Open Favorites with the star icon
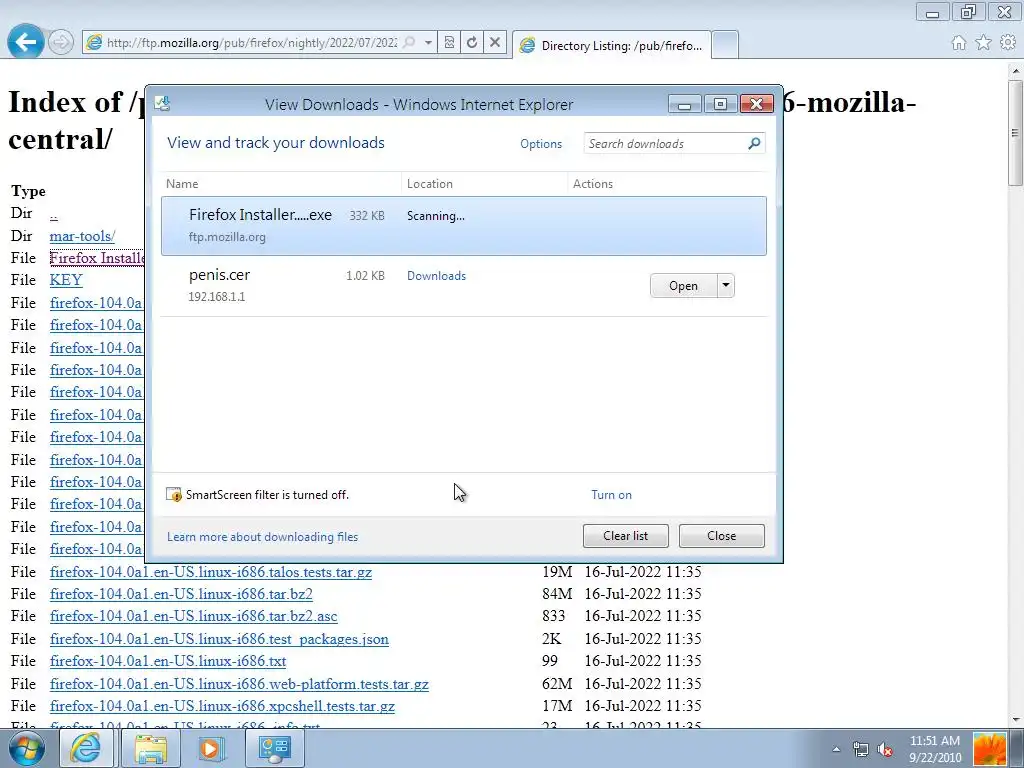Image resolution: width=1024 pixels, height=768 pixels. (983, 43)
